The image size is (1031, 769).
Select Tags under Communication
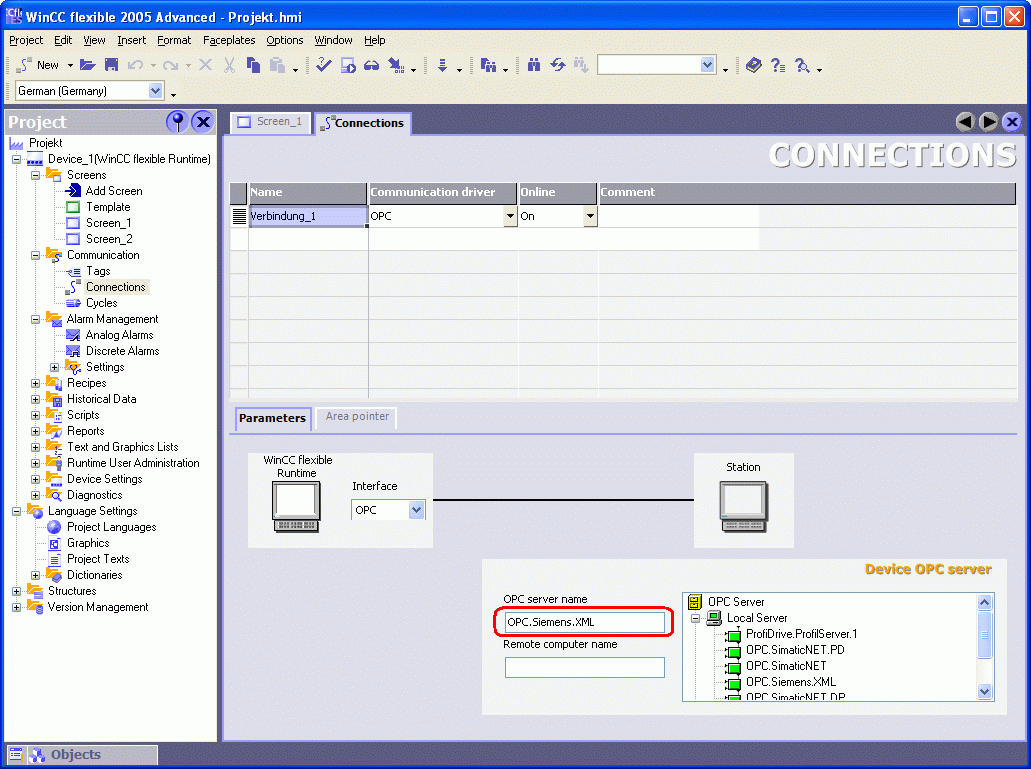tap(98, 271)
